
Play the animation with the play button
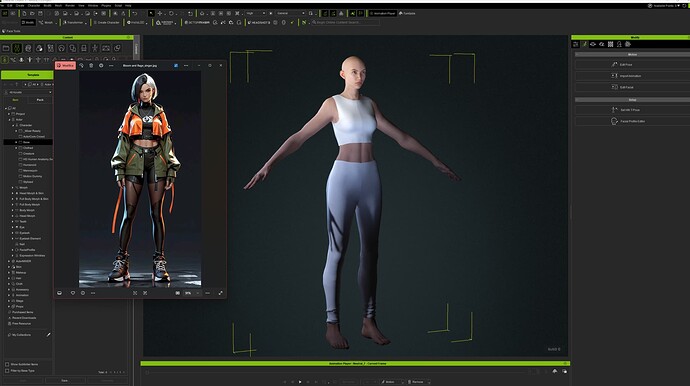click(300, 382)
